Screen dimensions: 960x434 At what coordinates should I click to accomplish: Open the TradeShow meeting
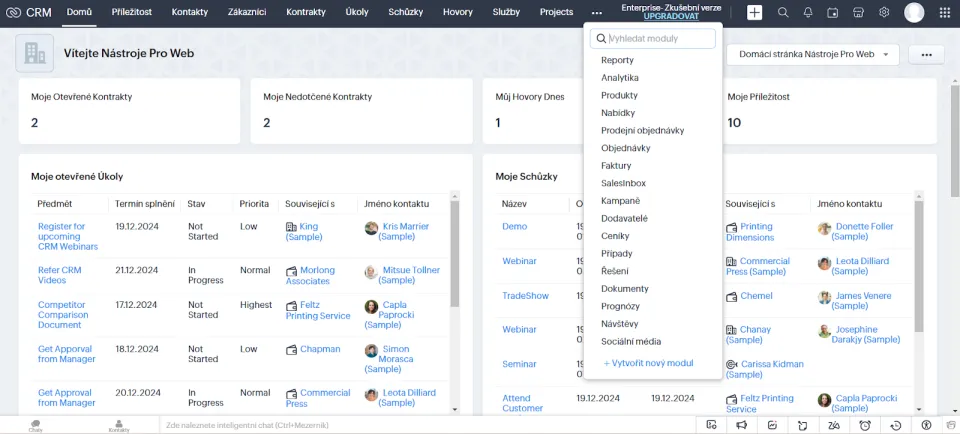tap(525, 296)
